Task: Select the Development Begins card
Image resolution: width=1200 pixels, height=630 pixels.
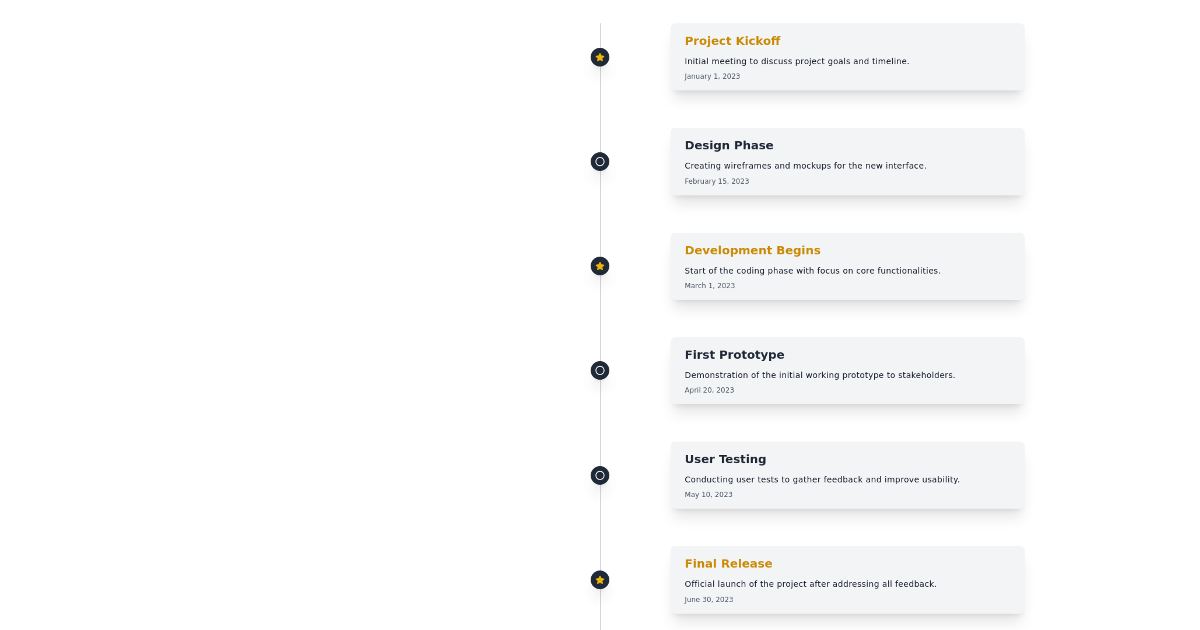Action: (x=847, y=266)
